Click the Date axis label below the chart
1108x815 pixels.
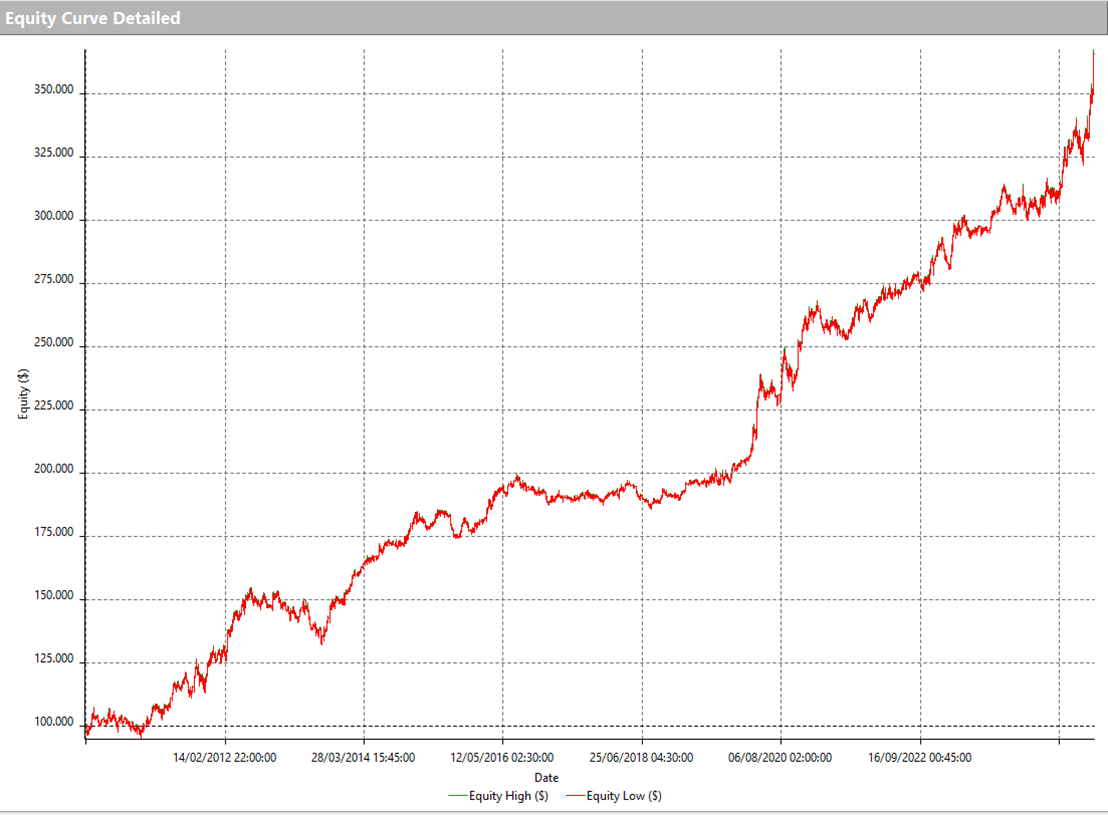(x=546, y=777)
